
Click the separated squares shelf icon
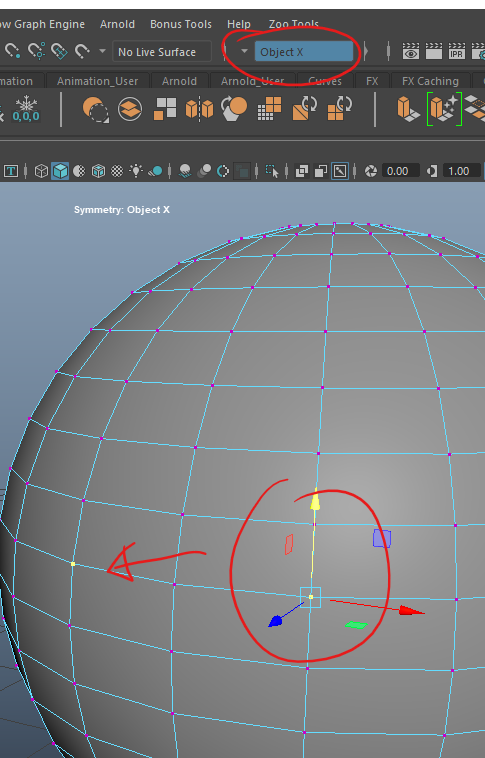(164, 109)
